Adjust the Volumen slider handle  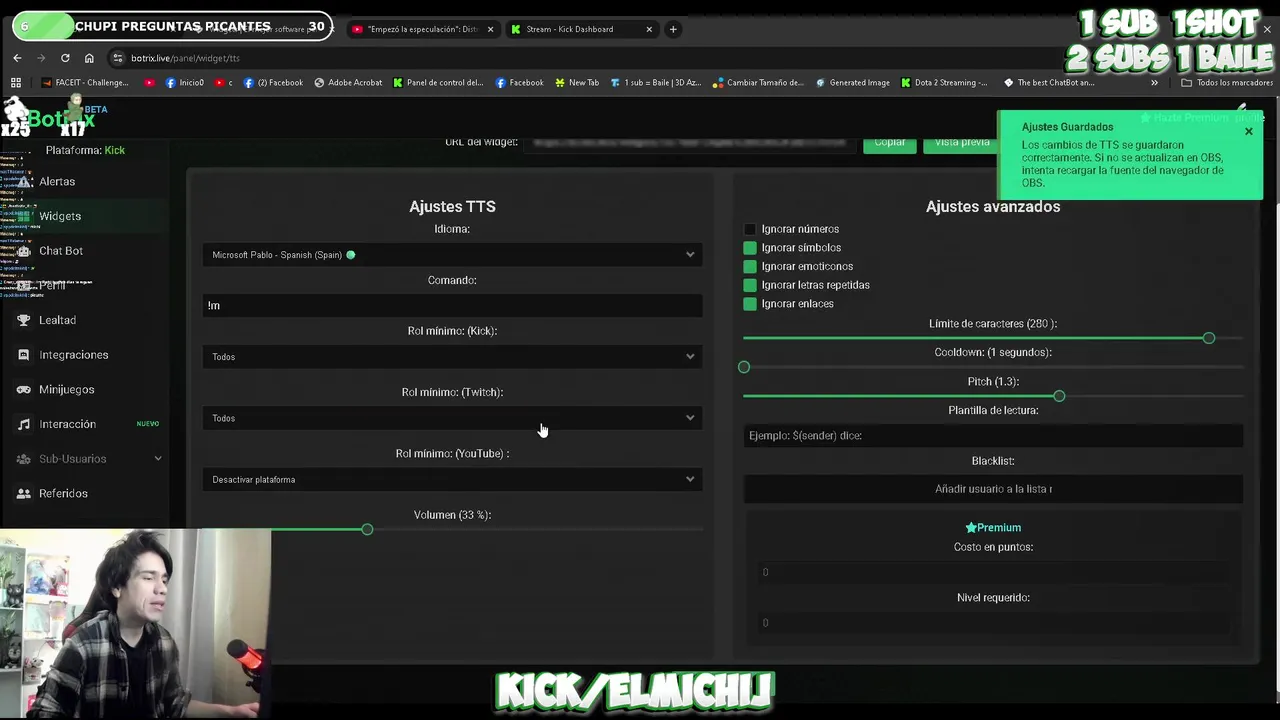coord(367,529)
